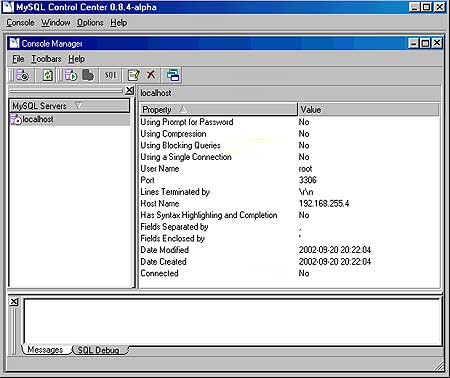Maximize the Console Manager window

tap(425, 43)
